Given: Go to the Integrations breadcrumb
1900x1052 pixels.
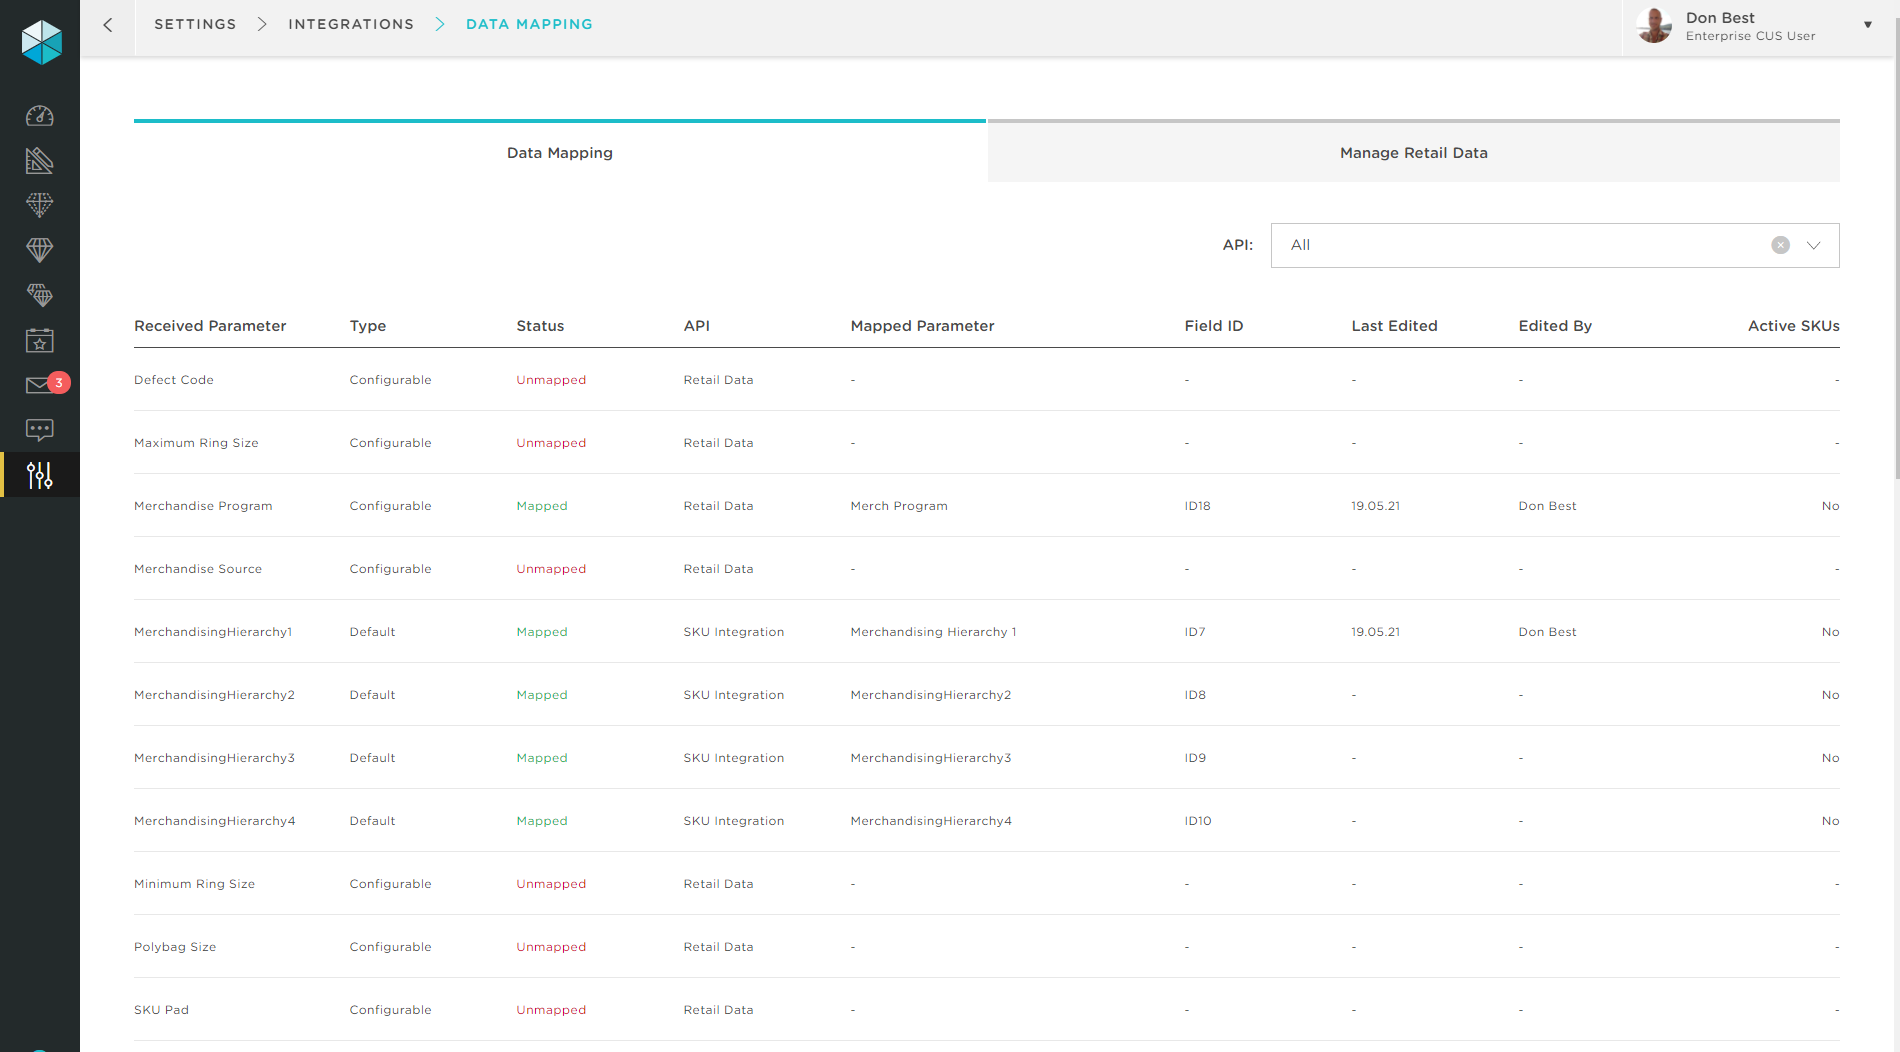Looking at the screenshot, I should [351, 24].
